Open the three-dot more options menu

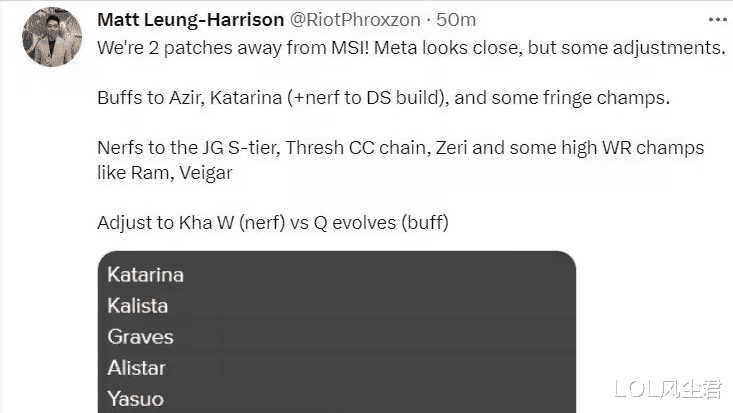718,20
